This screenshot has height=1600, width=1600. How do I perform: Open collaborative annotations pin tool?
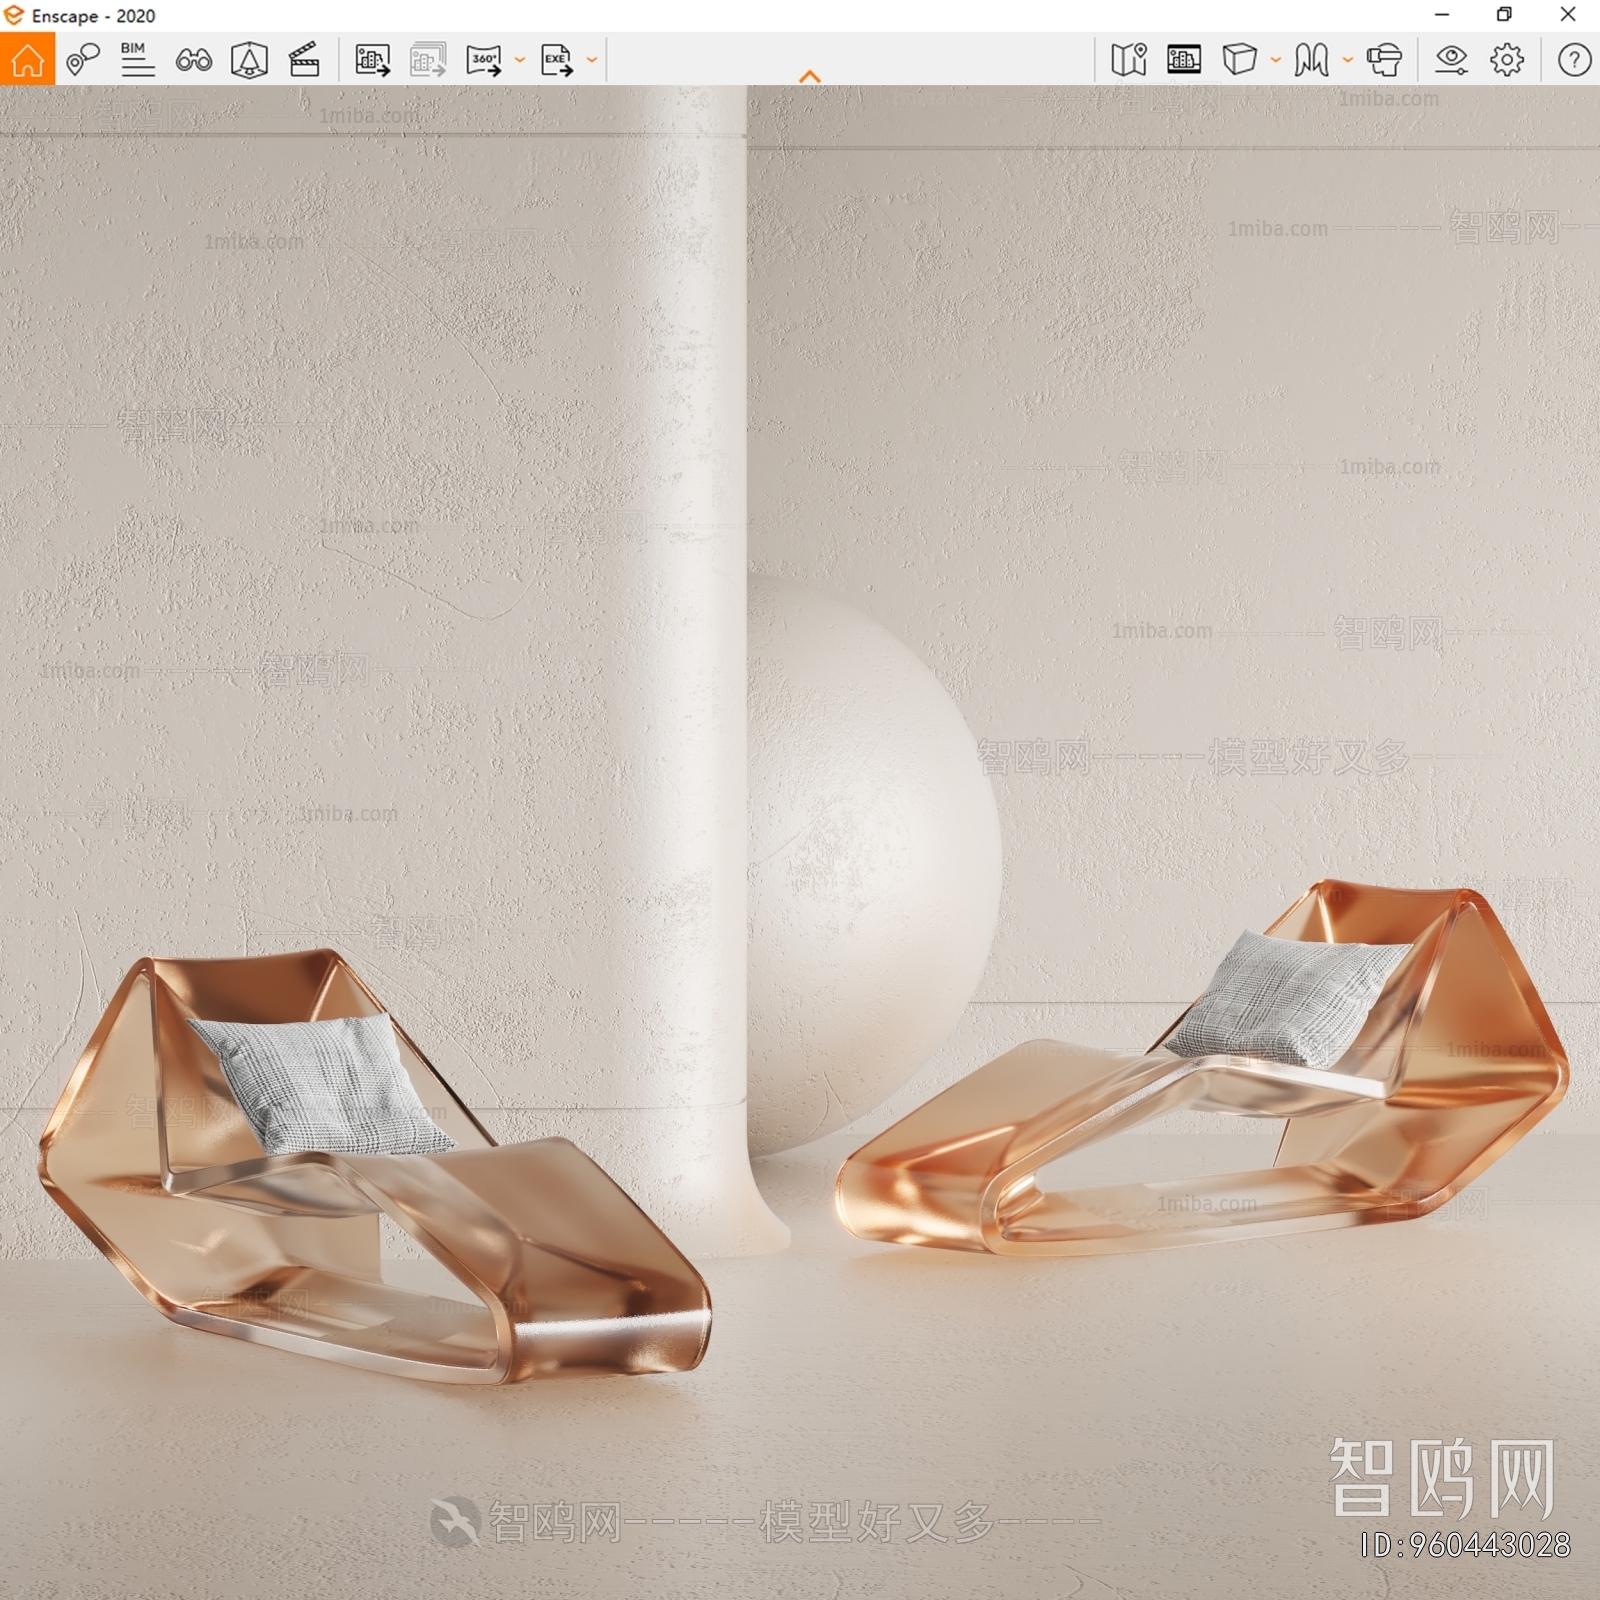(82, 60)
